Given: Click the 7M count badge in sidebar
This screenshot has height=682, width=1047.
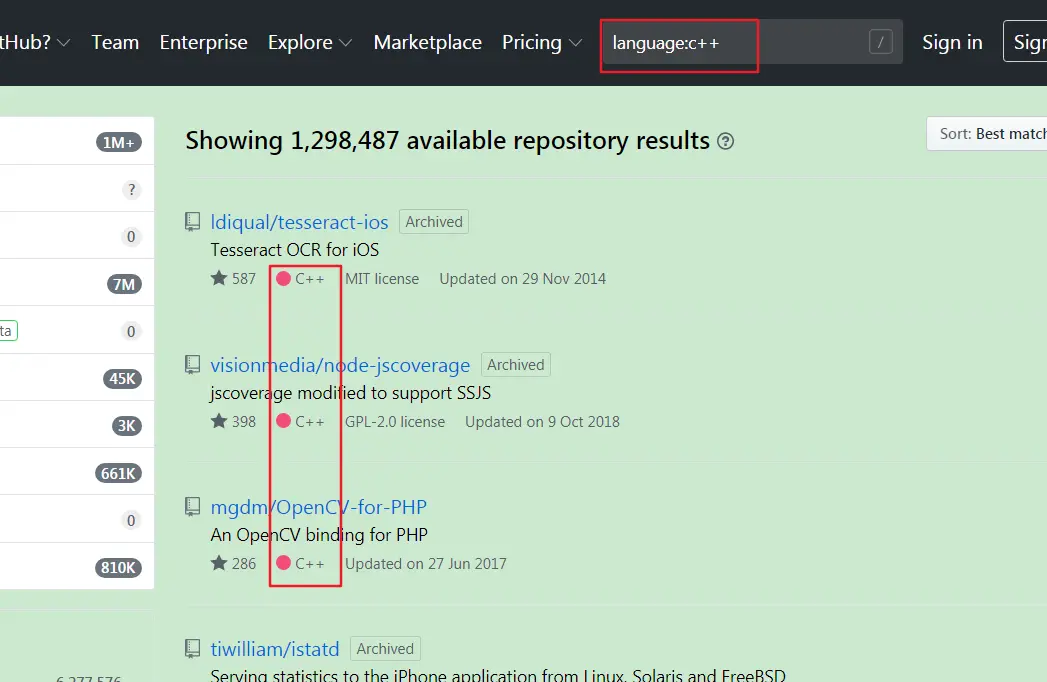Looking at the screenshot, I should coord(124,285).
